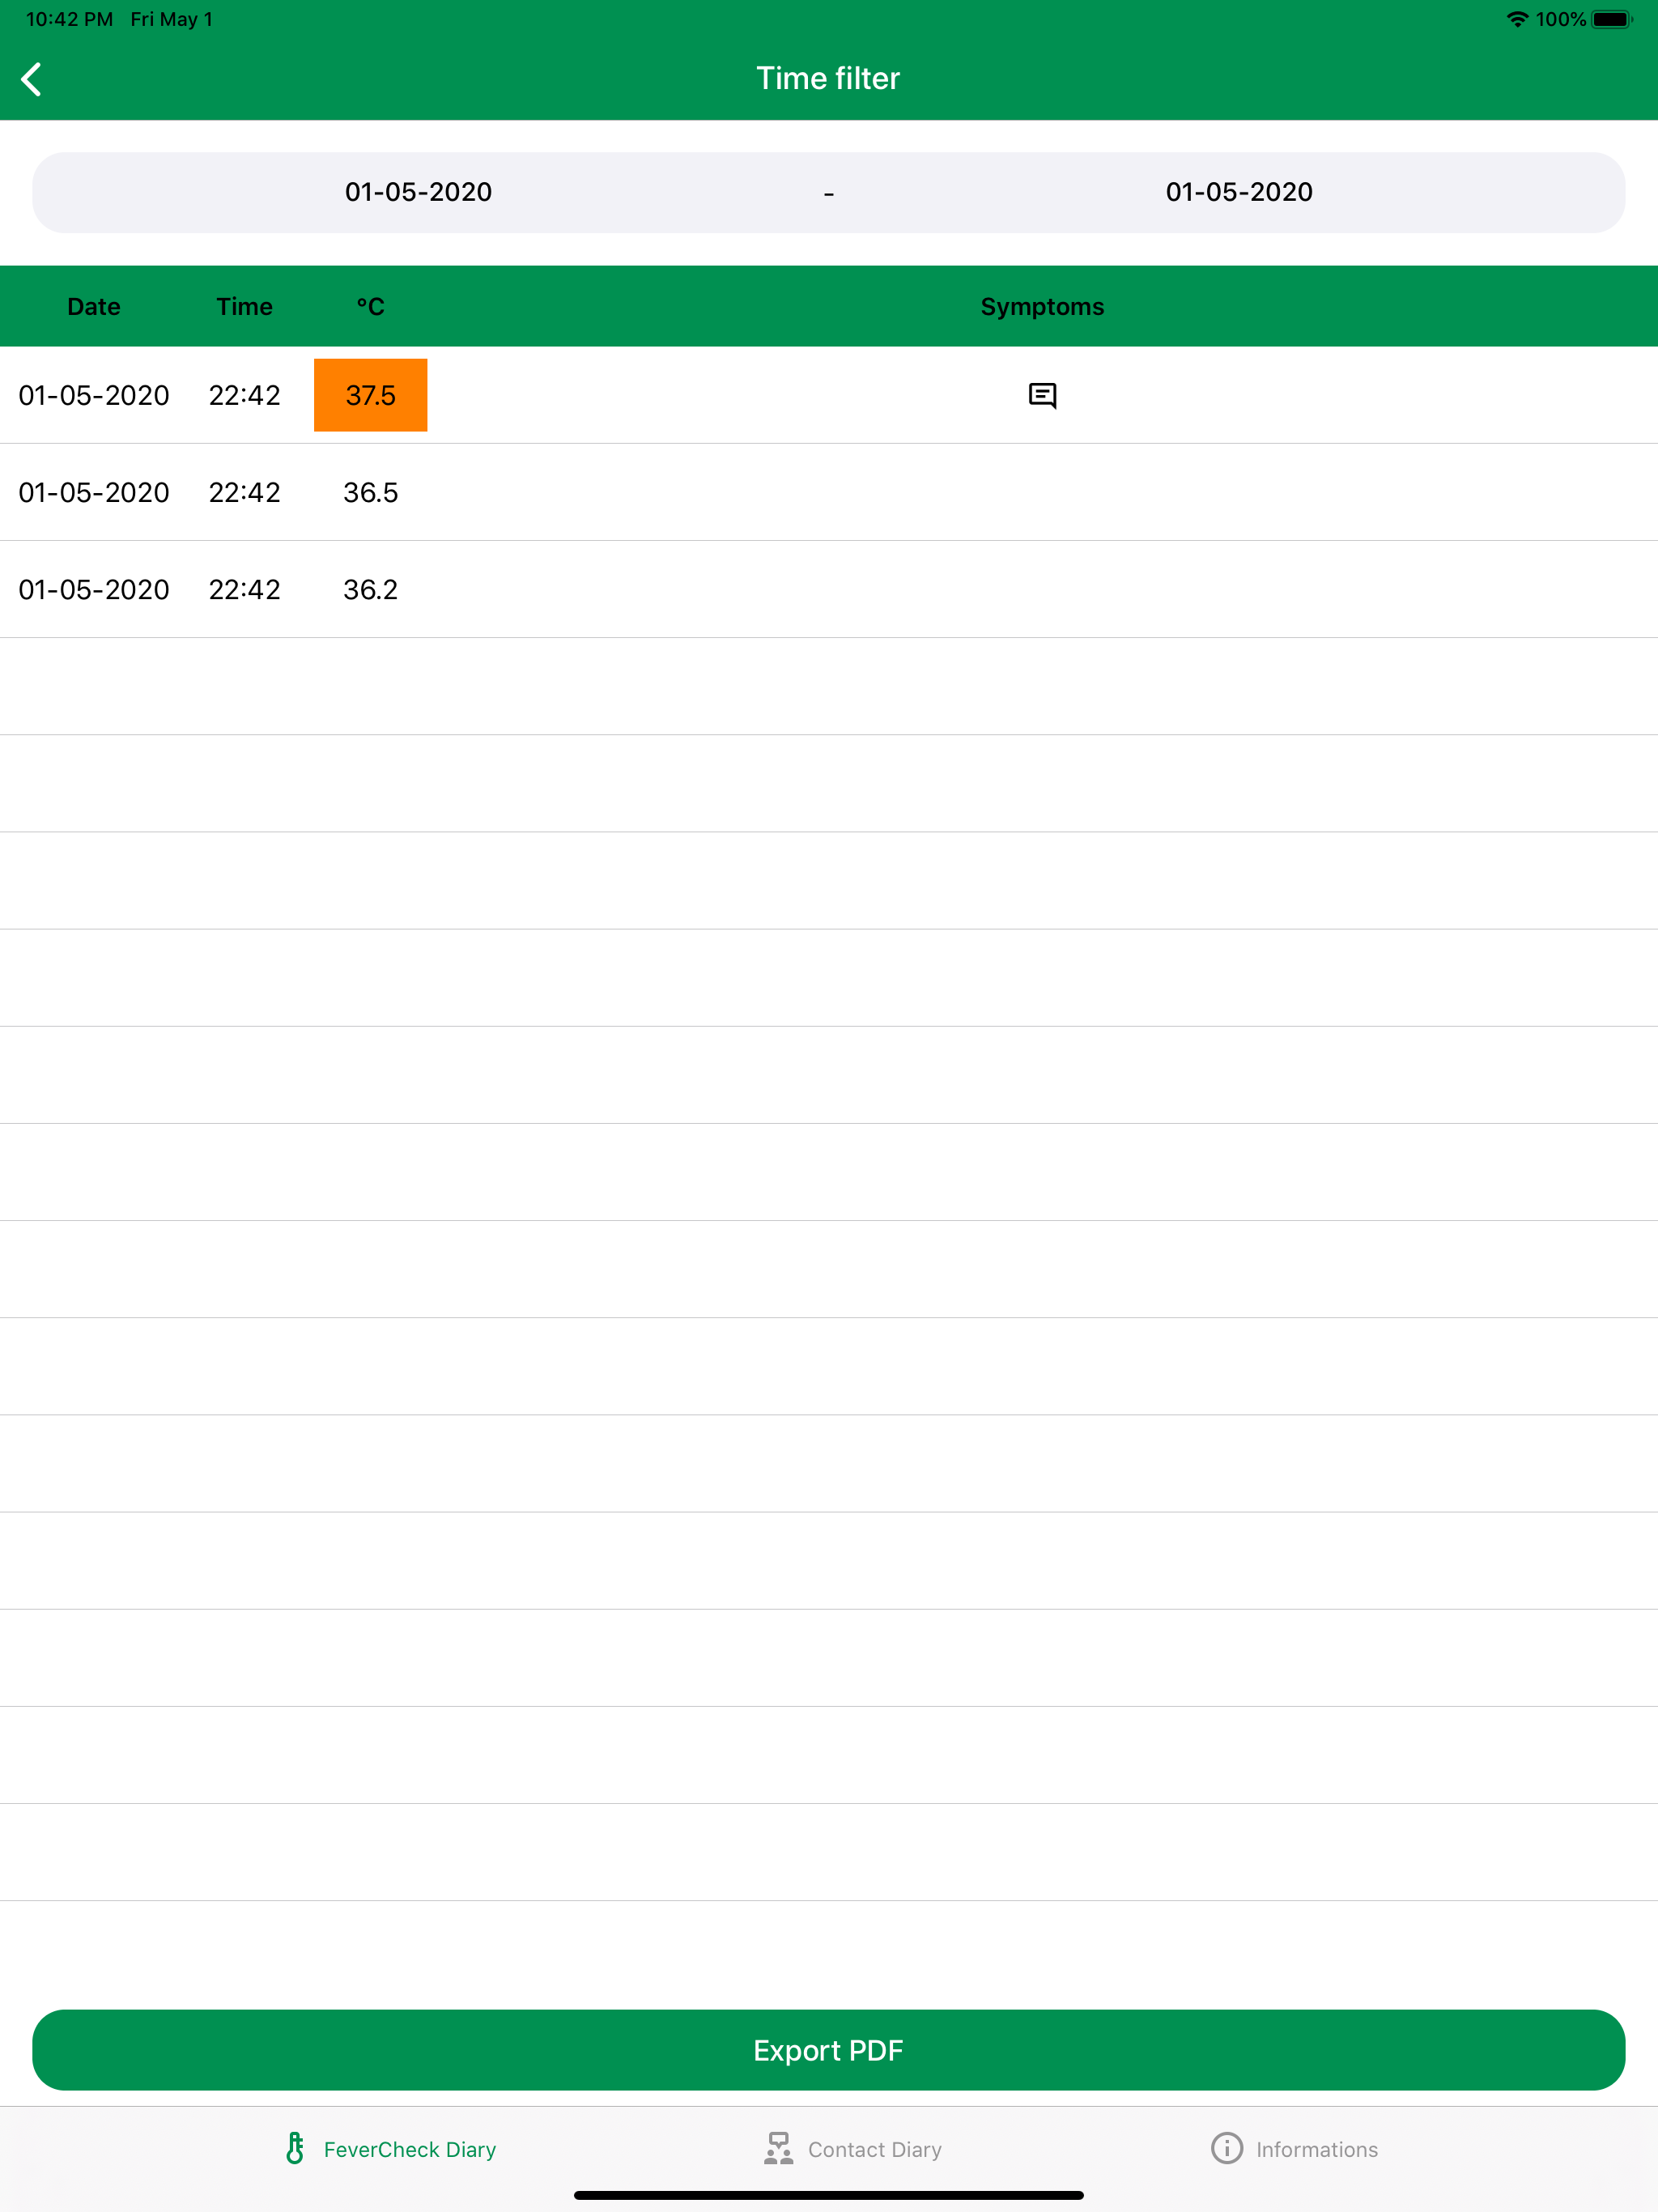Open the symptoms note icon for 37.5 entry
The height and width of the screenshot is (2212, 1658).
pos(1042,395)
